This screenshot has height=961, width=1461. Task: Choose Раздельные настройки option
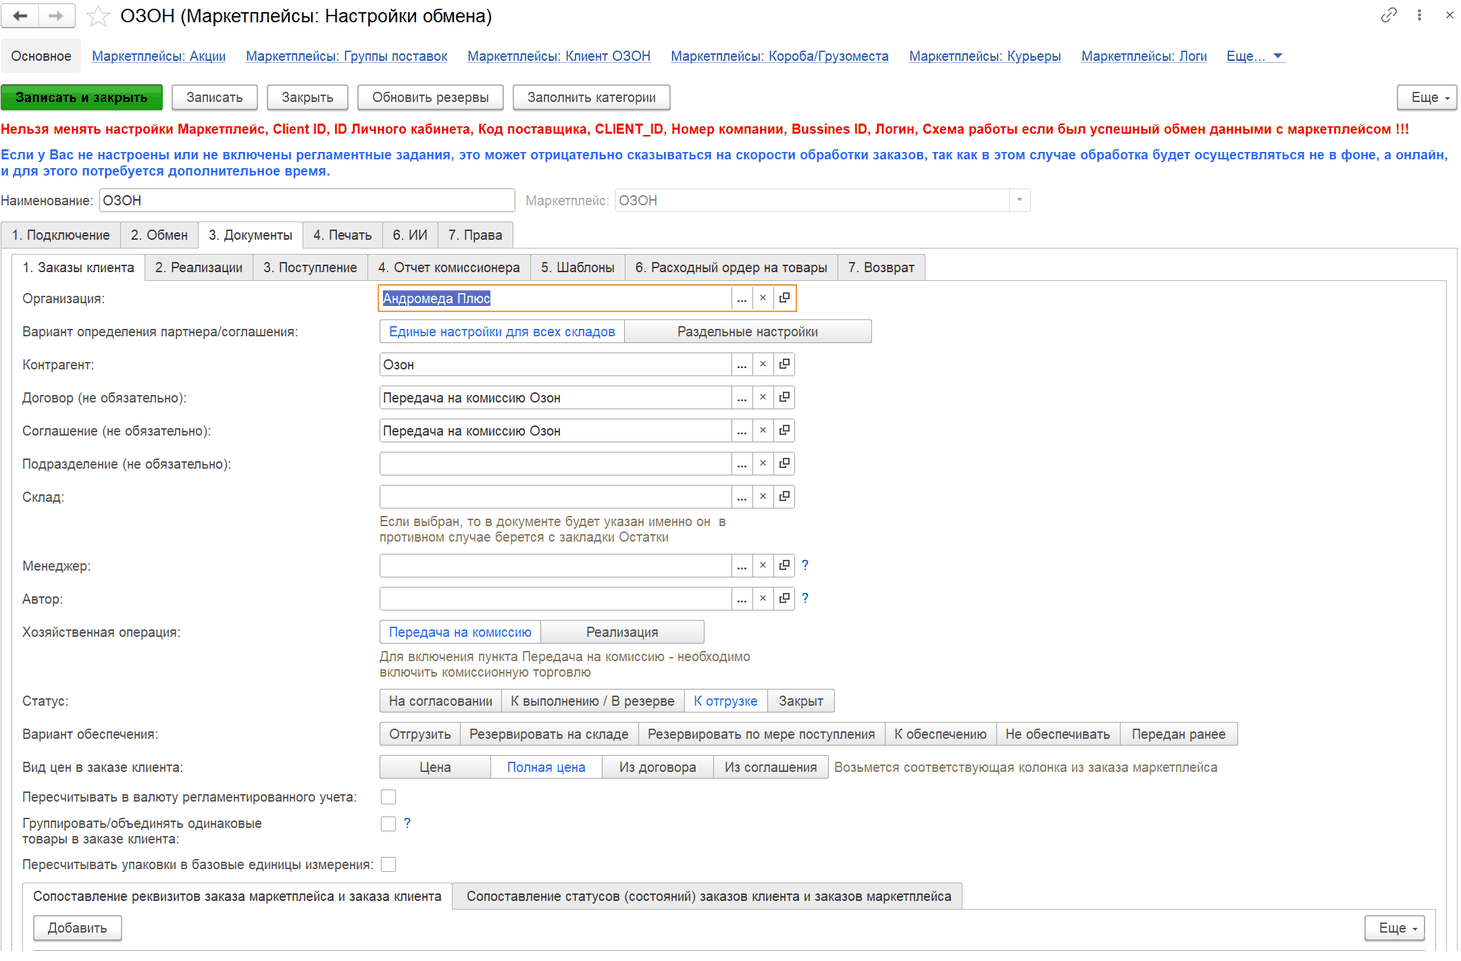click(747, 331)
